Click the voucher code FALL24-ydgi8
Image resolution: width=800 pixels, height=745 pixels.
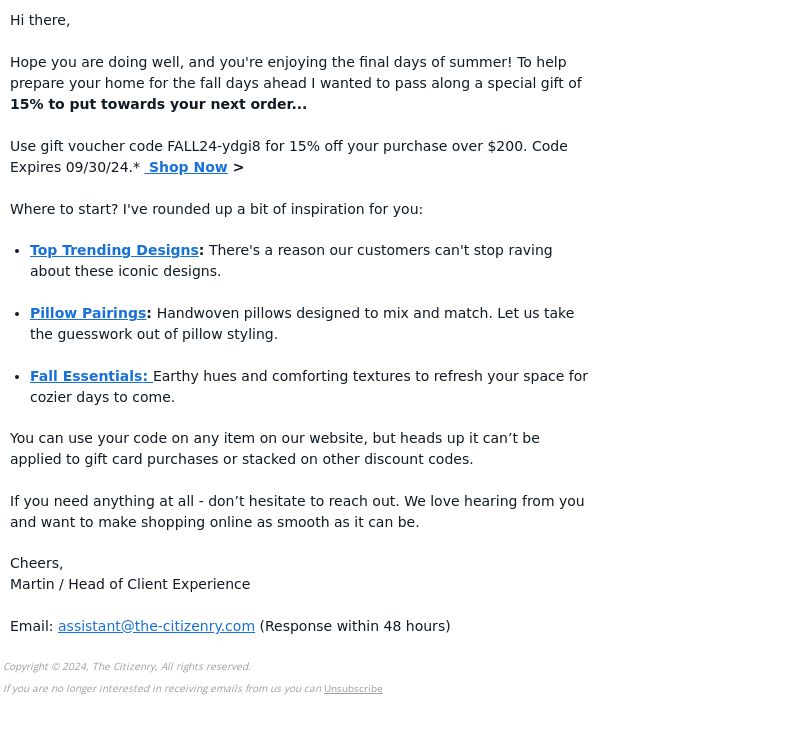click(x=214, y=146)
